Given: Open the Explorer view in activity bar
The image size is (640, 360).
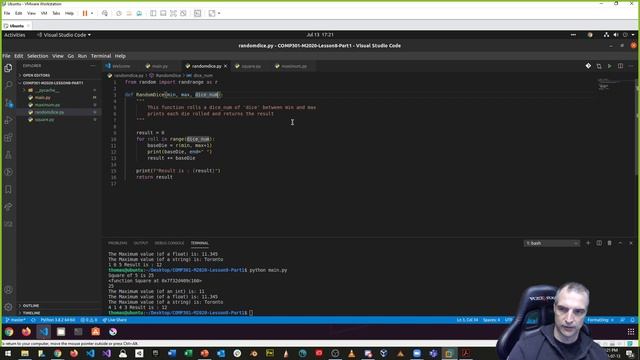Looking at the screenshot, I should point(8,68).
